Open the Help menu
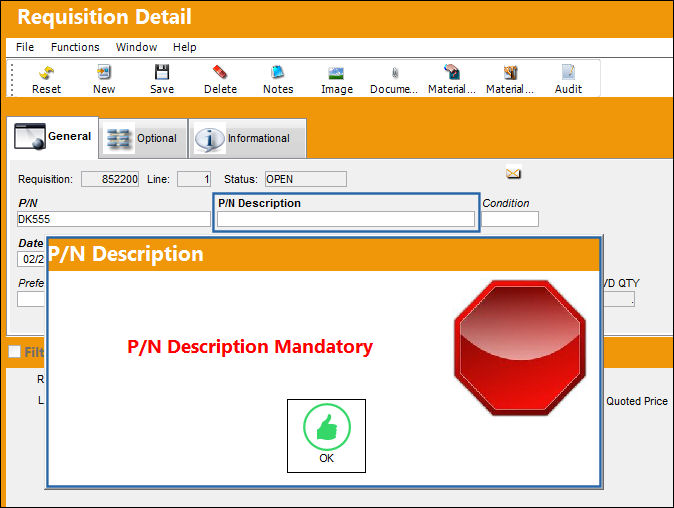 [184, 47]
